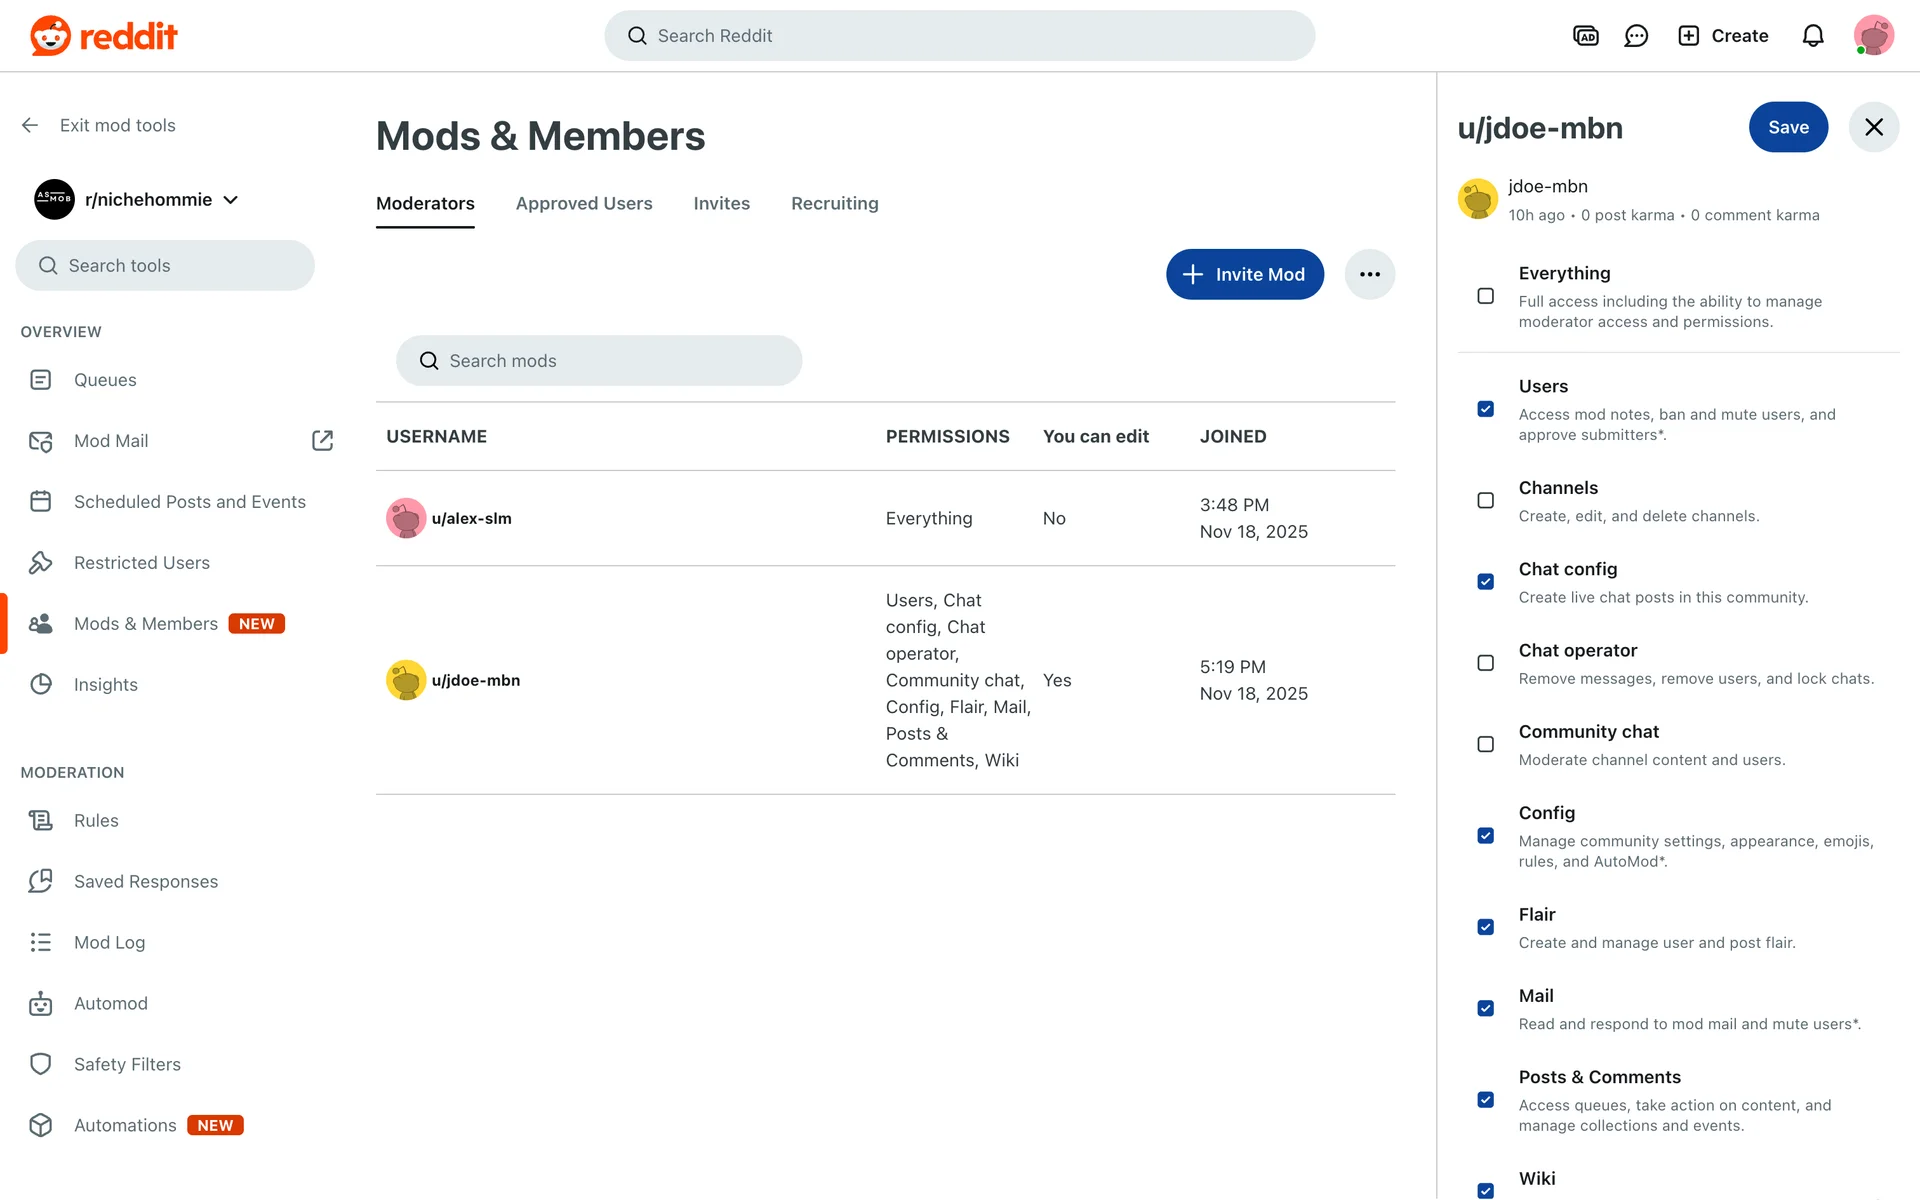Switch to the Recruiting tab
The height and width of the screenshot is (1200, 1920).
[x=834, y=204]
